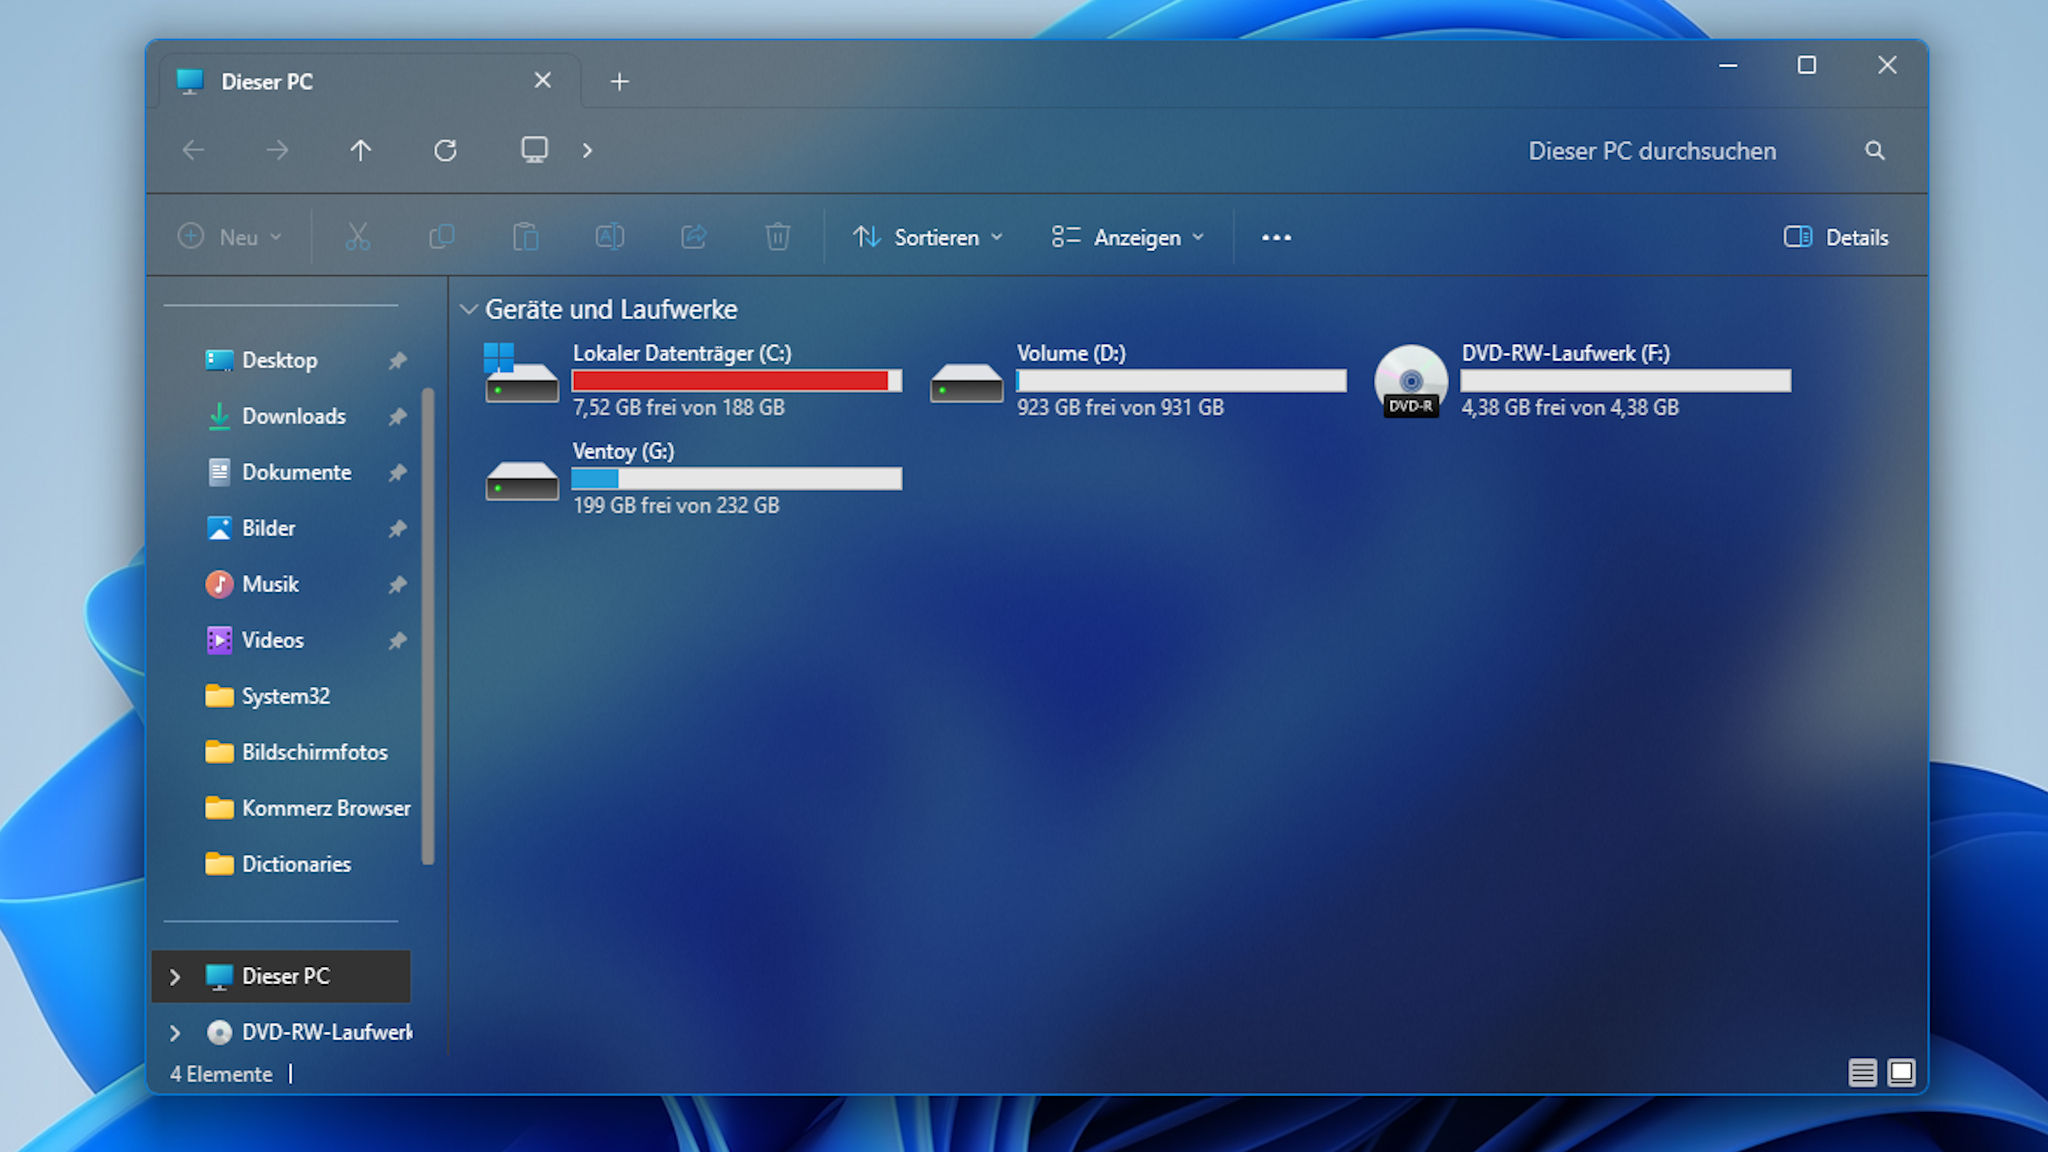Select the Ventoy (G:) drive icon

(x=521, y=480)
